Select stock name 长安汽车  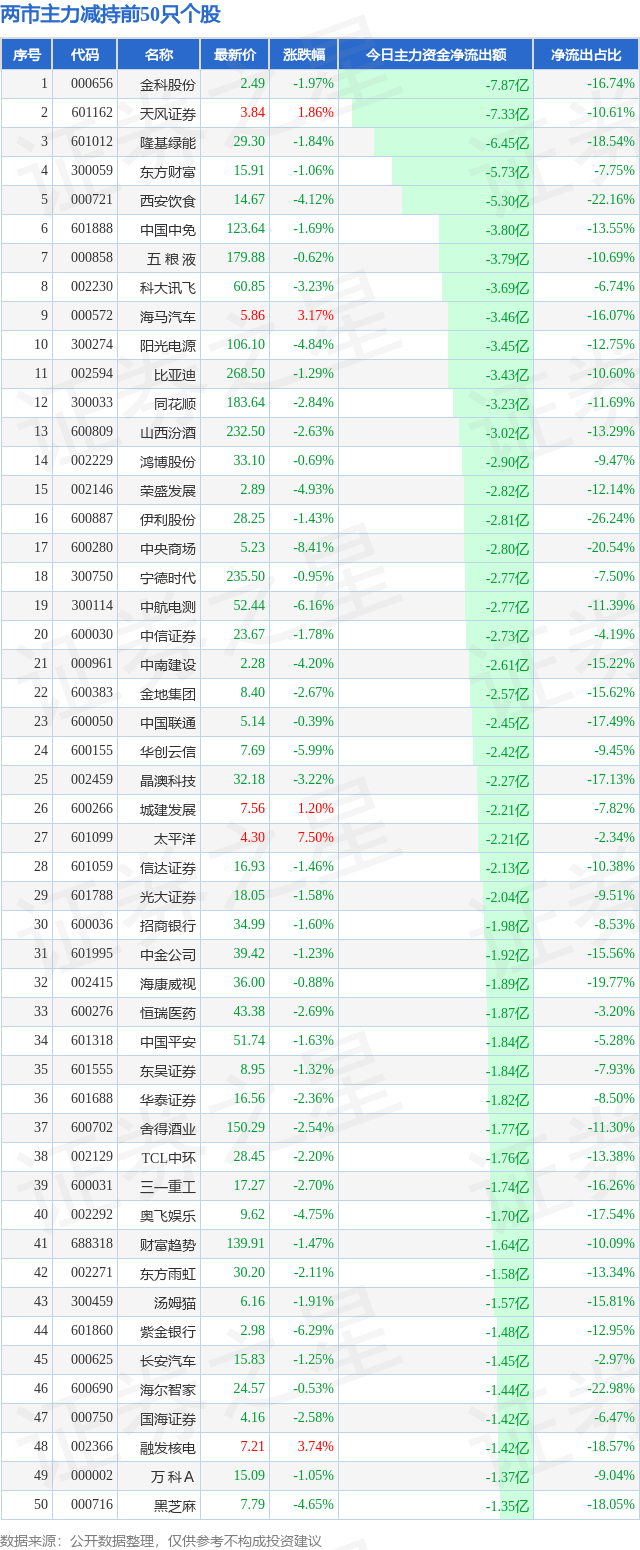click(x=168, y=1361)
